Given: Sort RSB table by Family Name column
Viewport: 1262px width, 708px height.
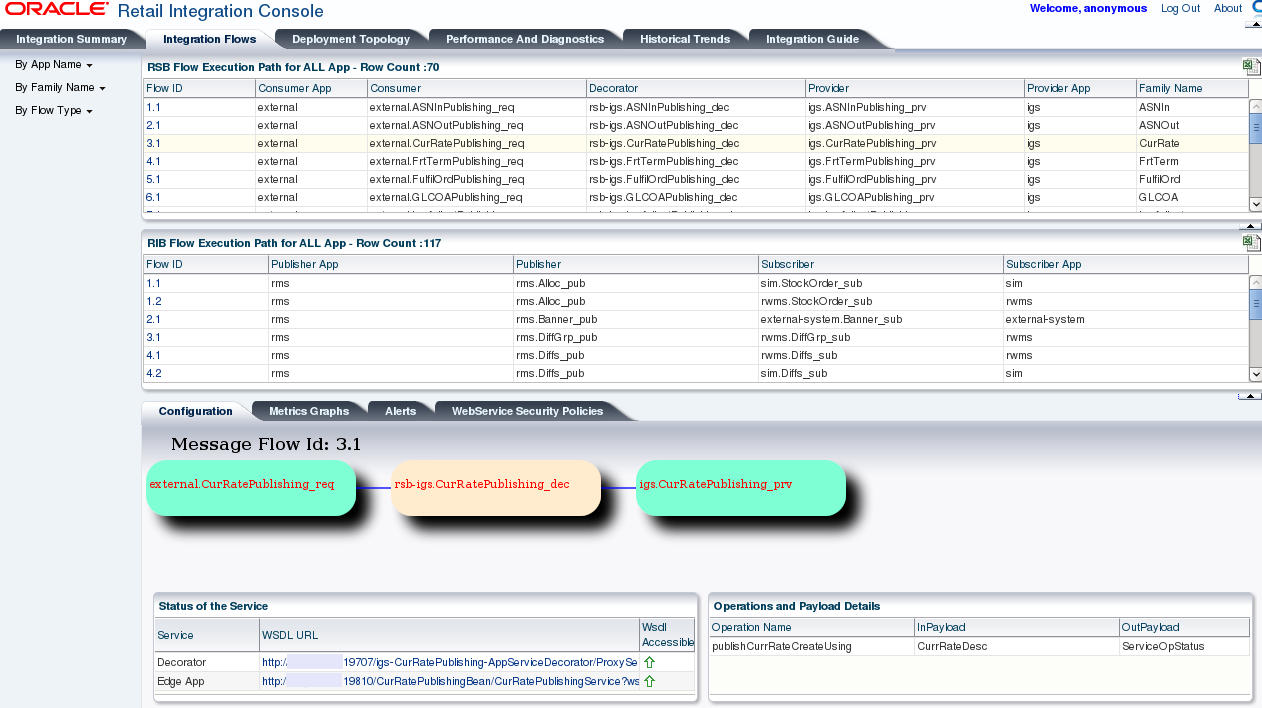Looking at the screenshot, I should click(x=1192, y=88).
